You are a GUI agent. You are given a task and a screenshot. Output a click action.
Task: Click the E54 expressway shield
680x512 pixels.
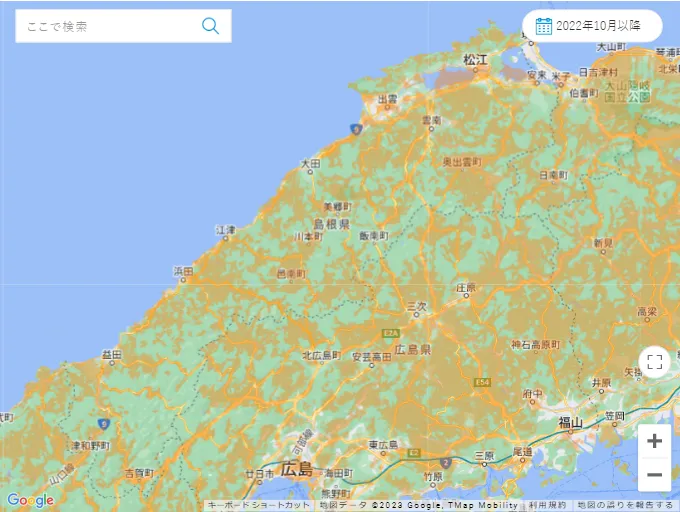(482, 382)
